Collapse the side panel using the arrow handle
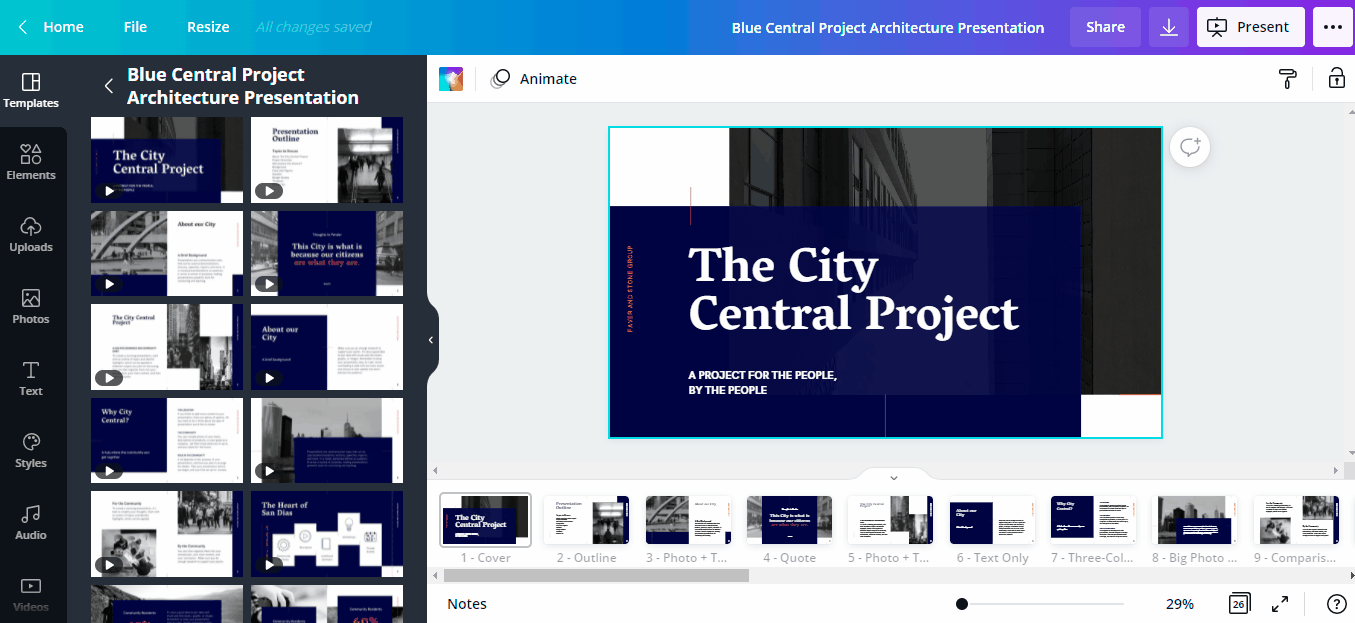1355x623 pixels. (x=431, y=340)
